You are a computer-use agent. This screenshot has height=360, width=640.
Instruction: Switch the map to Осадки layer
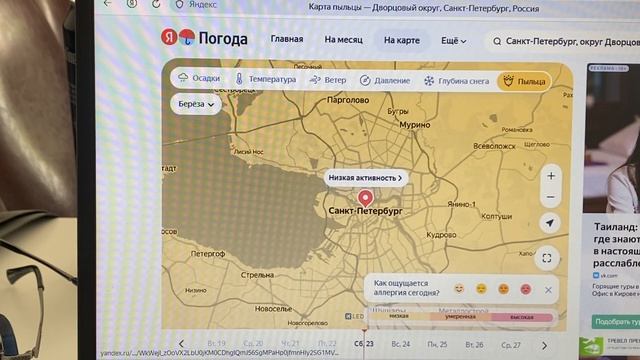pyautogui.click(x=199, y=78)
